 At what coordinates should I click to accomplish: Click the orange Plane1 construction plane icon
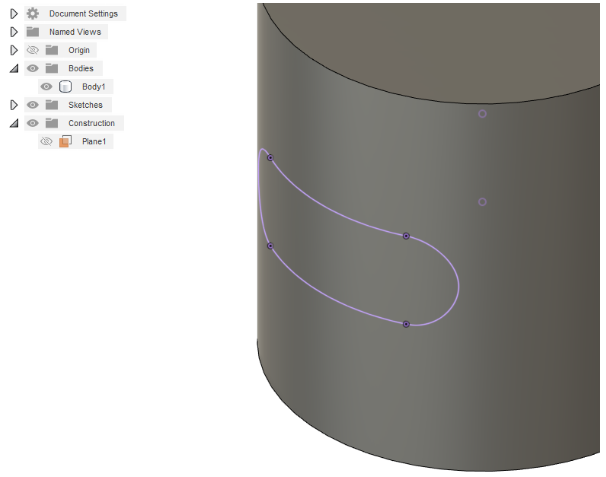[65, 141]
